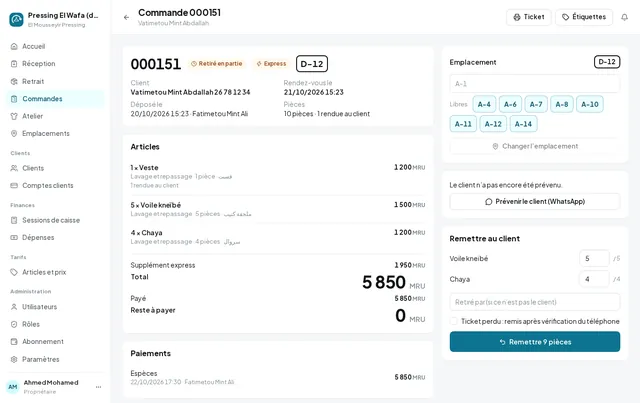Click the Supplément express line

[278, 265]
